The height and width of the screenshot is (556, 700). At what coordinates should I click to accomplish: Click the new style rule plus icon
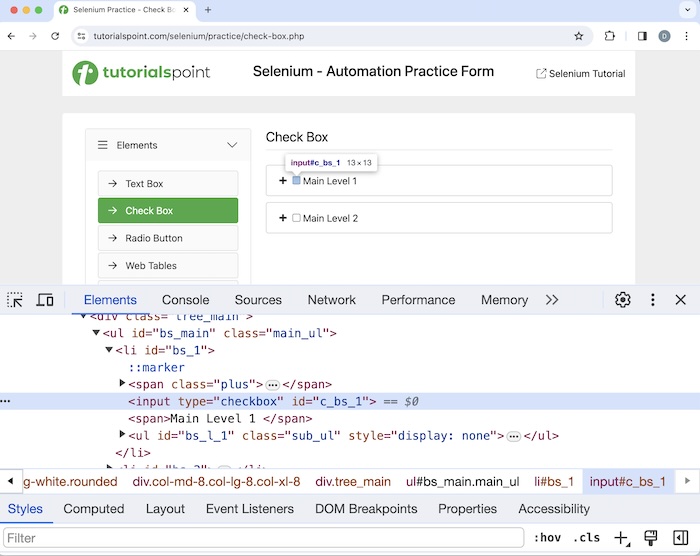point(621,538)
